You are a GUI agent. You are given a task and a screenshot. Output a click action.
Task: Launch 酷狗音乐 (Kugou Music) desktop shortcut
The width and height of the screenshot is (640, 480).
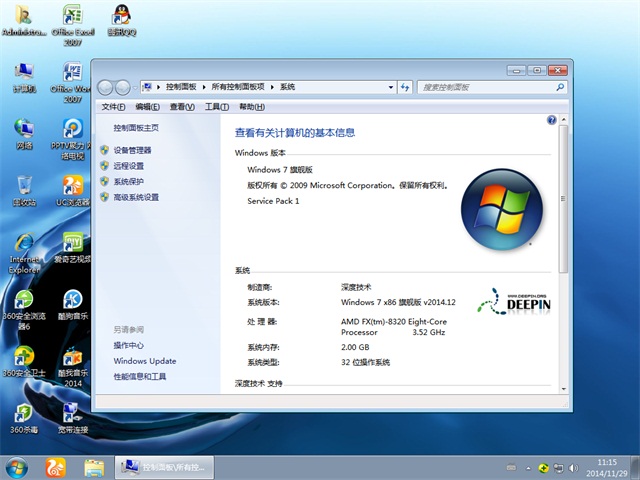(73, 304)
